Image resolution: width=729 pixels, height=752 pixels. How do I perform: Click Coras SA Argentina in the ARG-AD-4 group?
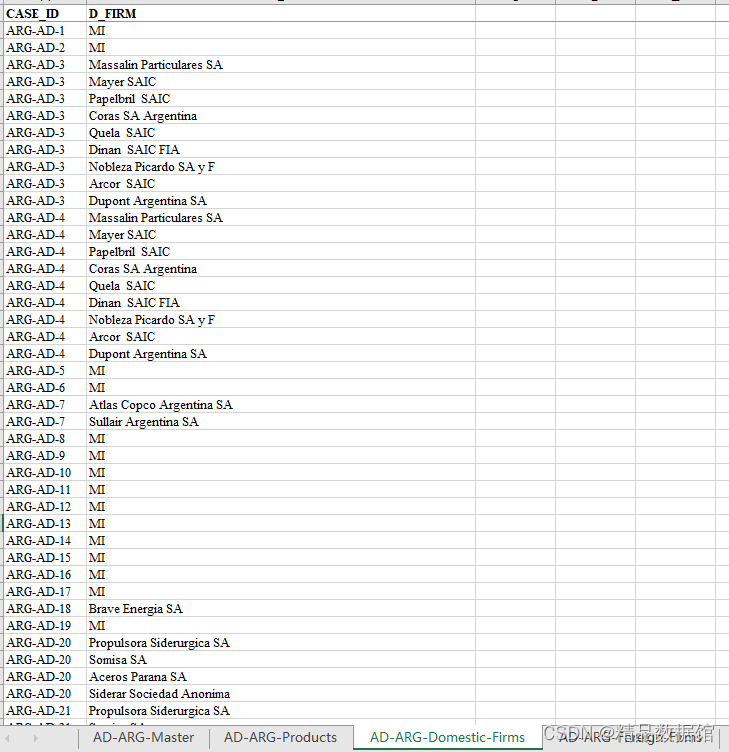(281, 269)
